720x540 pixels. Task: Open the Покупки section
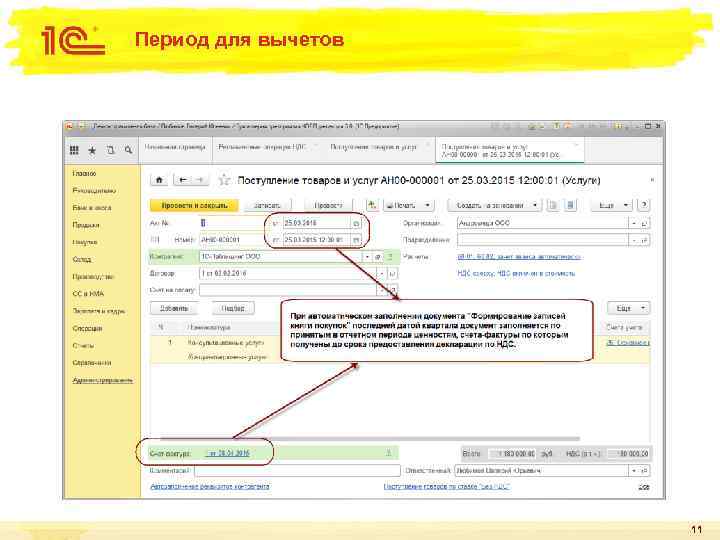point(85,242)
